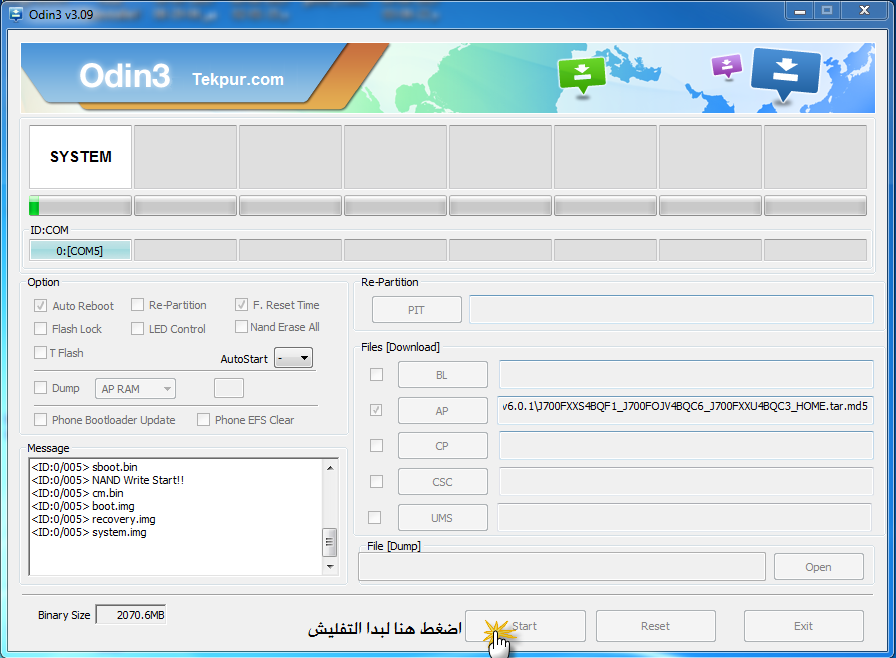Click the CP file path field
The height and width of the screenshot is (658, 896).
click(x=686, y=446)
